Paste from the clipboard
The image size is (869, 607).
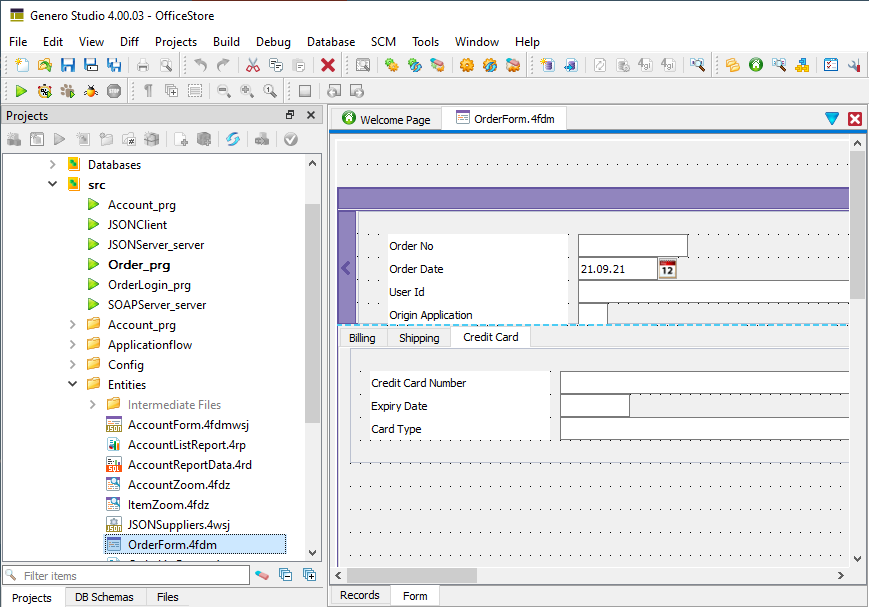[299, 64]
